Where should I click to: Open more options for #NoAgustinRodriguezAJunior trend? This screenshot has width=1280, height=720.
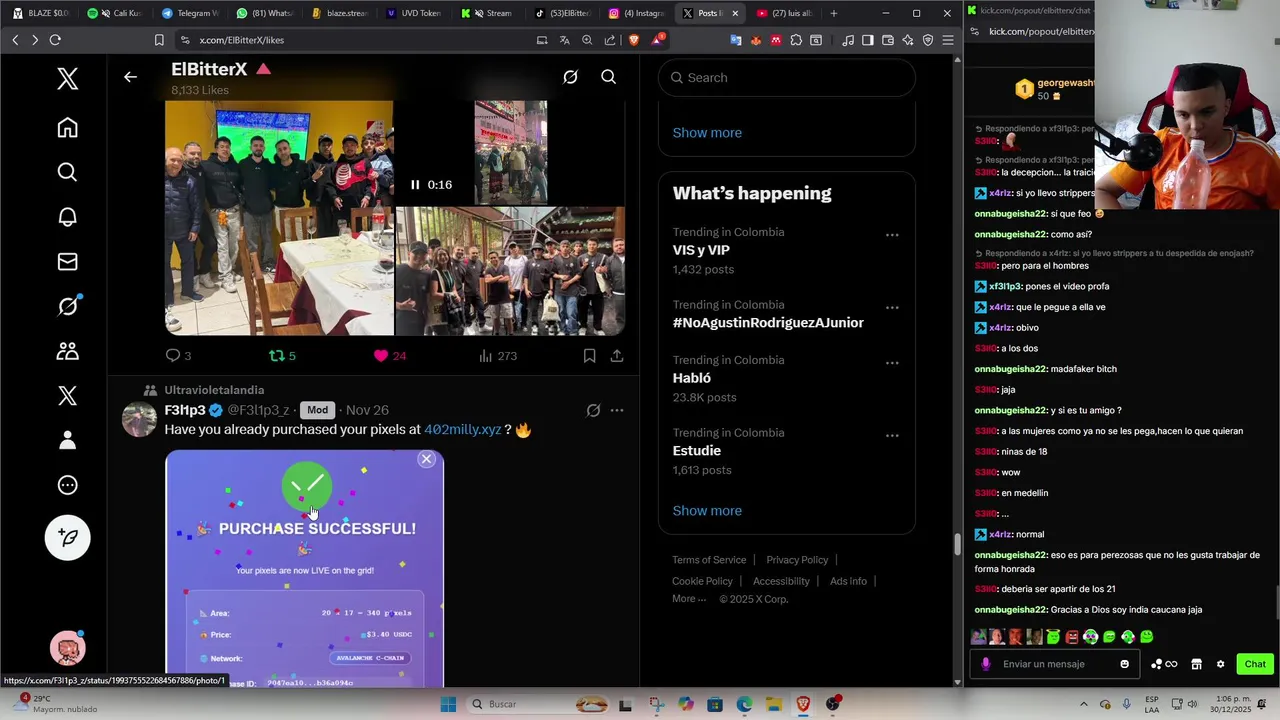[x=892, y=308]
